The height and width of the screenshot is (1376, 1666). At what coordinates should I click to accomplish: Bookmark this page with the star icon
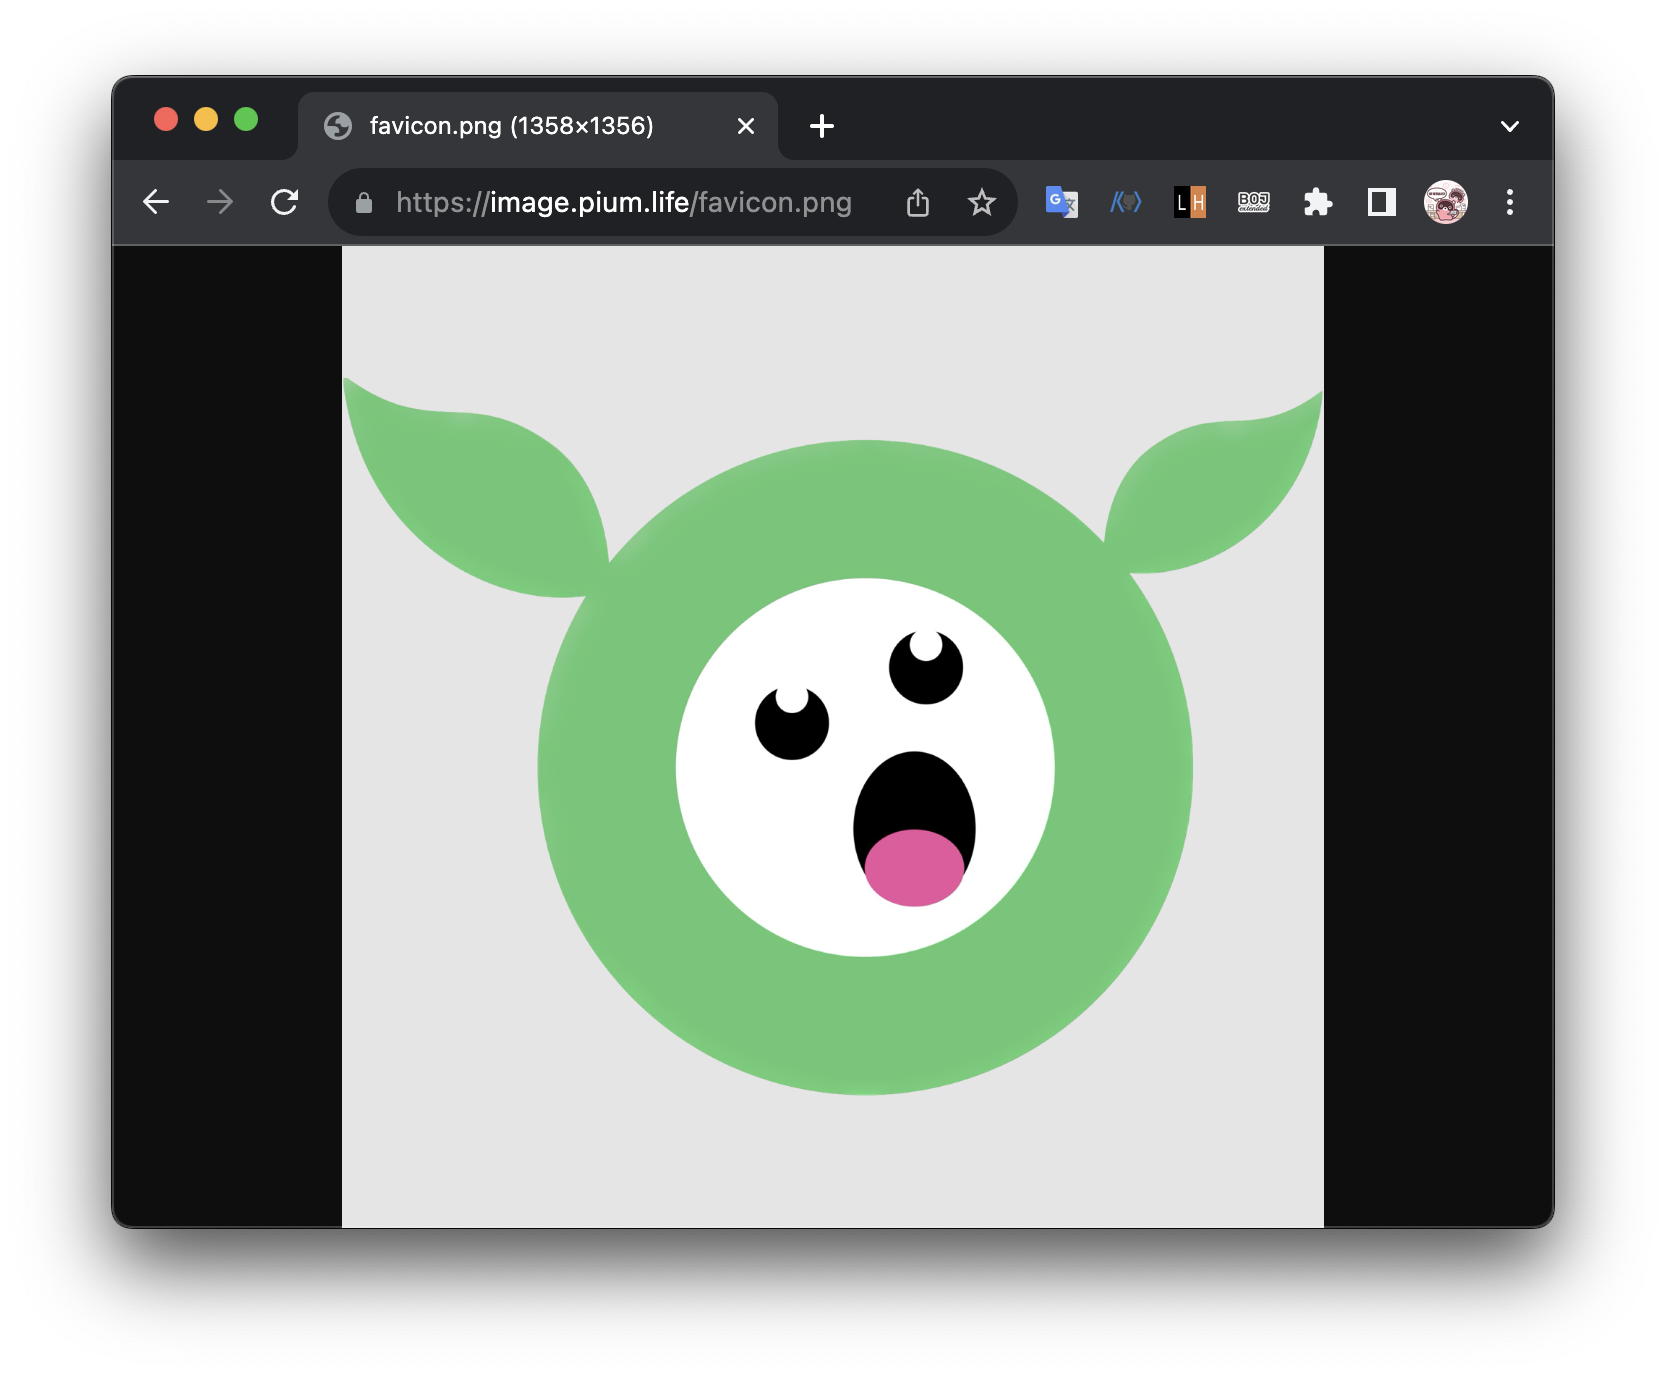pyautogui.click(x=981, y=203)
